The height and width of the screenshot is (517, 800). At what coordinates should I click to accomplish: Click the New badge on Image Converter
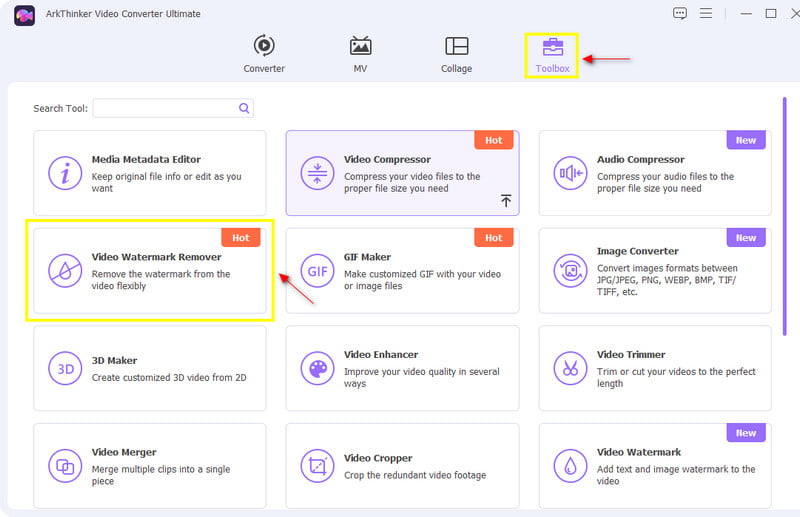(746, 237)
